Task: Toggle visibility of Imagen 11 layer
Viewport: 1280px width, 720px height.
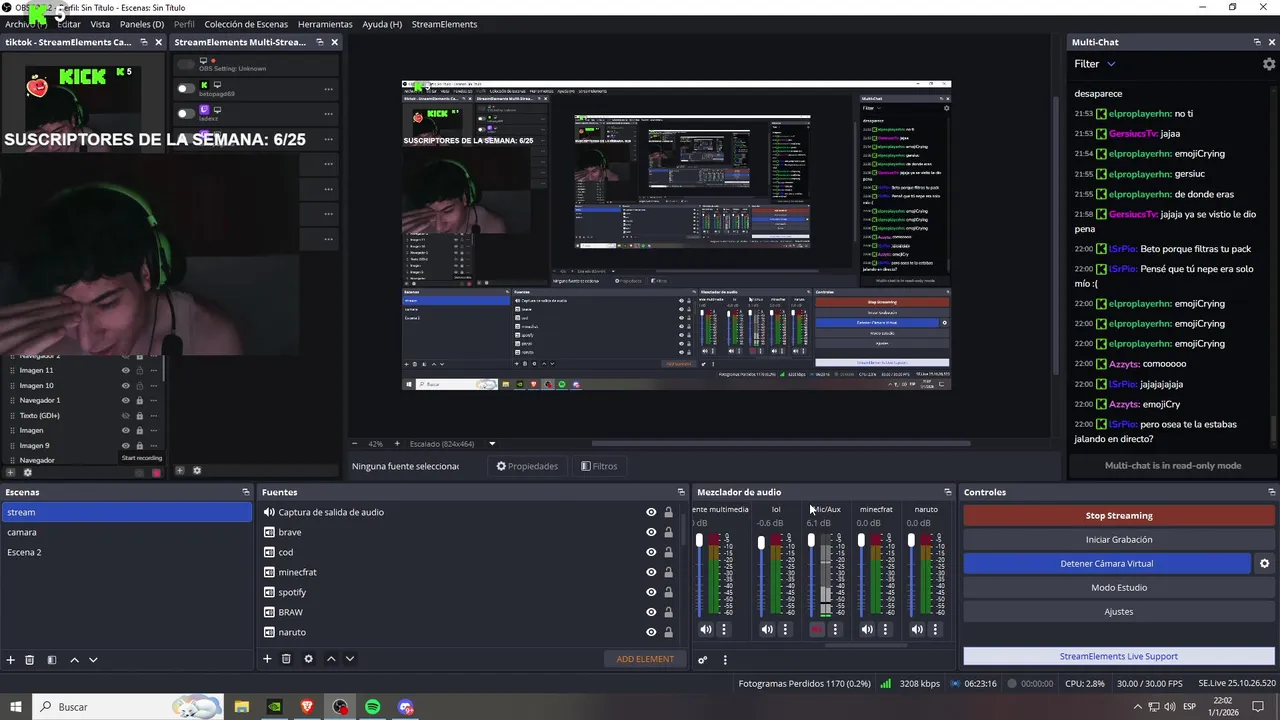Action: (126, 370)
